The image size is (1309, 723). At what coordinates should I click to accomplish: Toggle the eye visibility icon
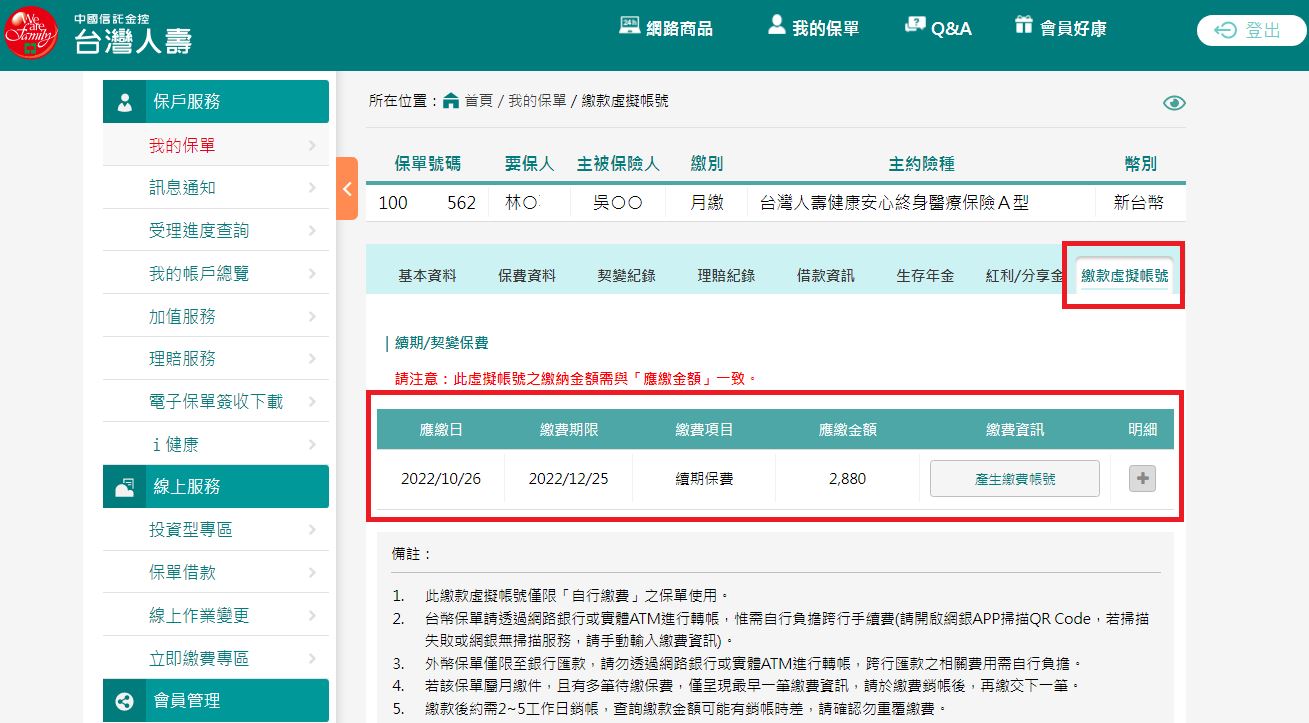point(1174,103)
